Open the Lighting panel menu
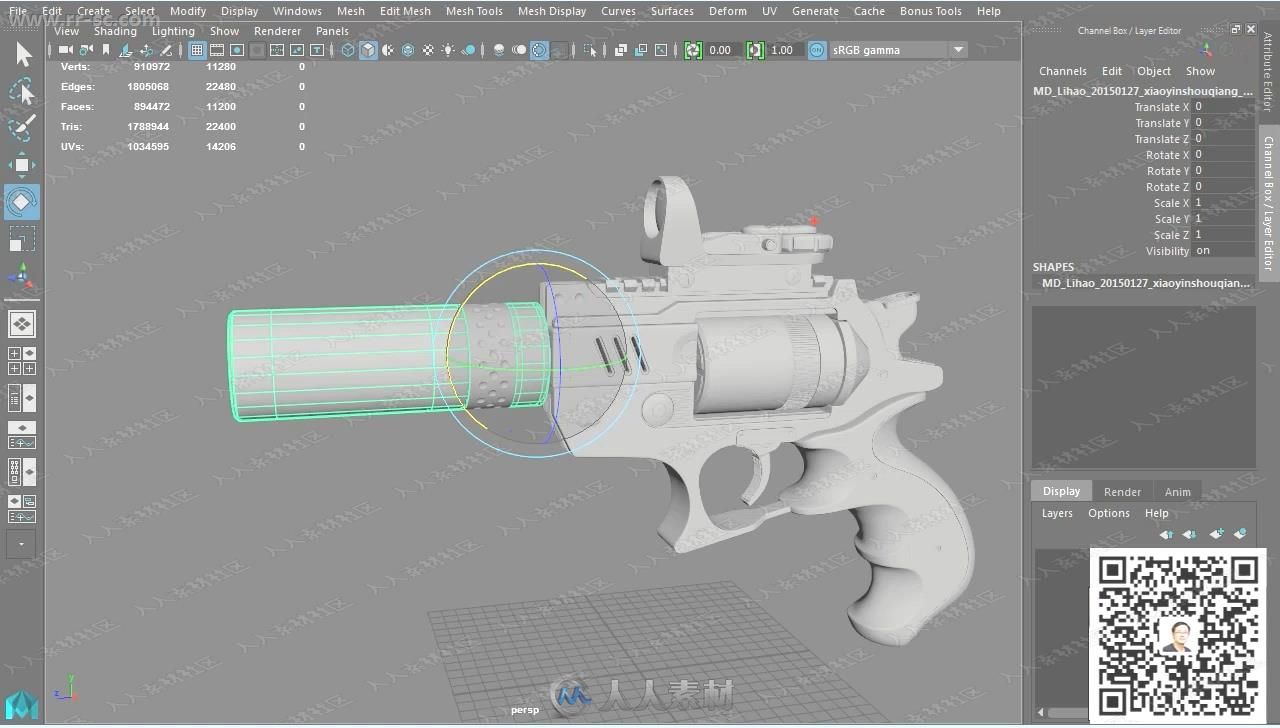The height and width of the screenshot is (728, 1280). tap(173, 31)
